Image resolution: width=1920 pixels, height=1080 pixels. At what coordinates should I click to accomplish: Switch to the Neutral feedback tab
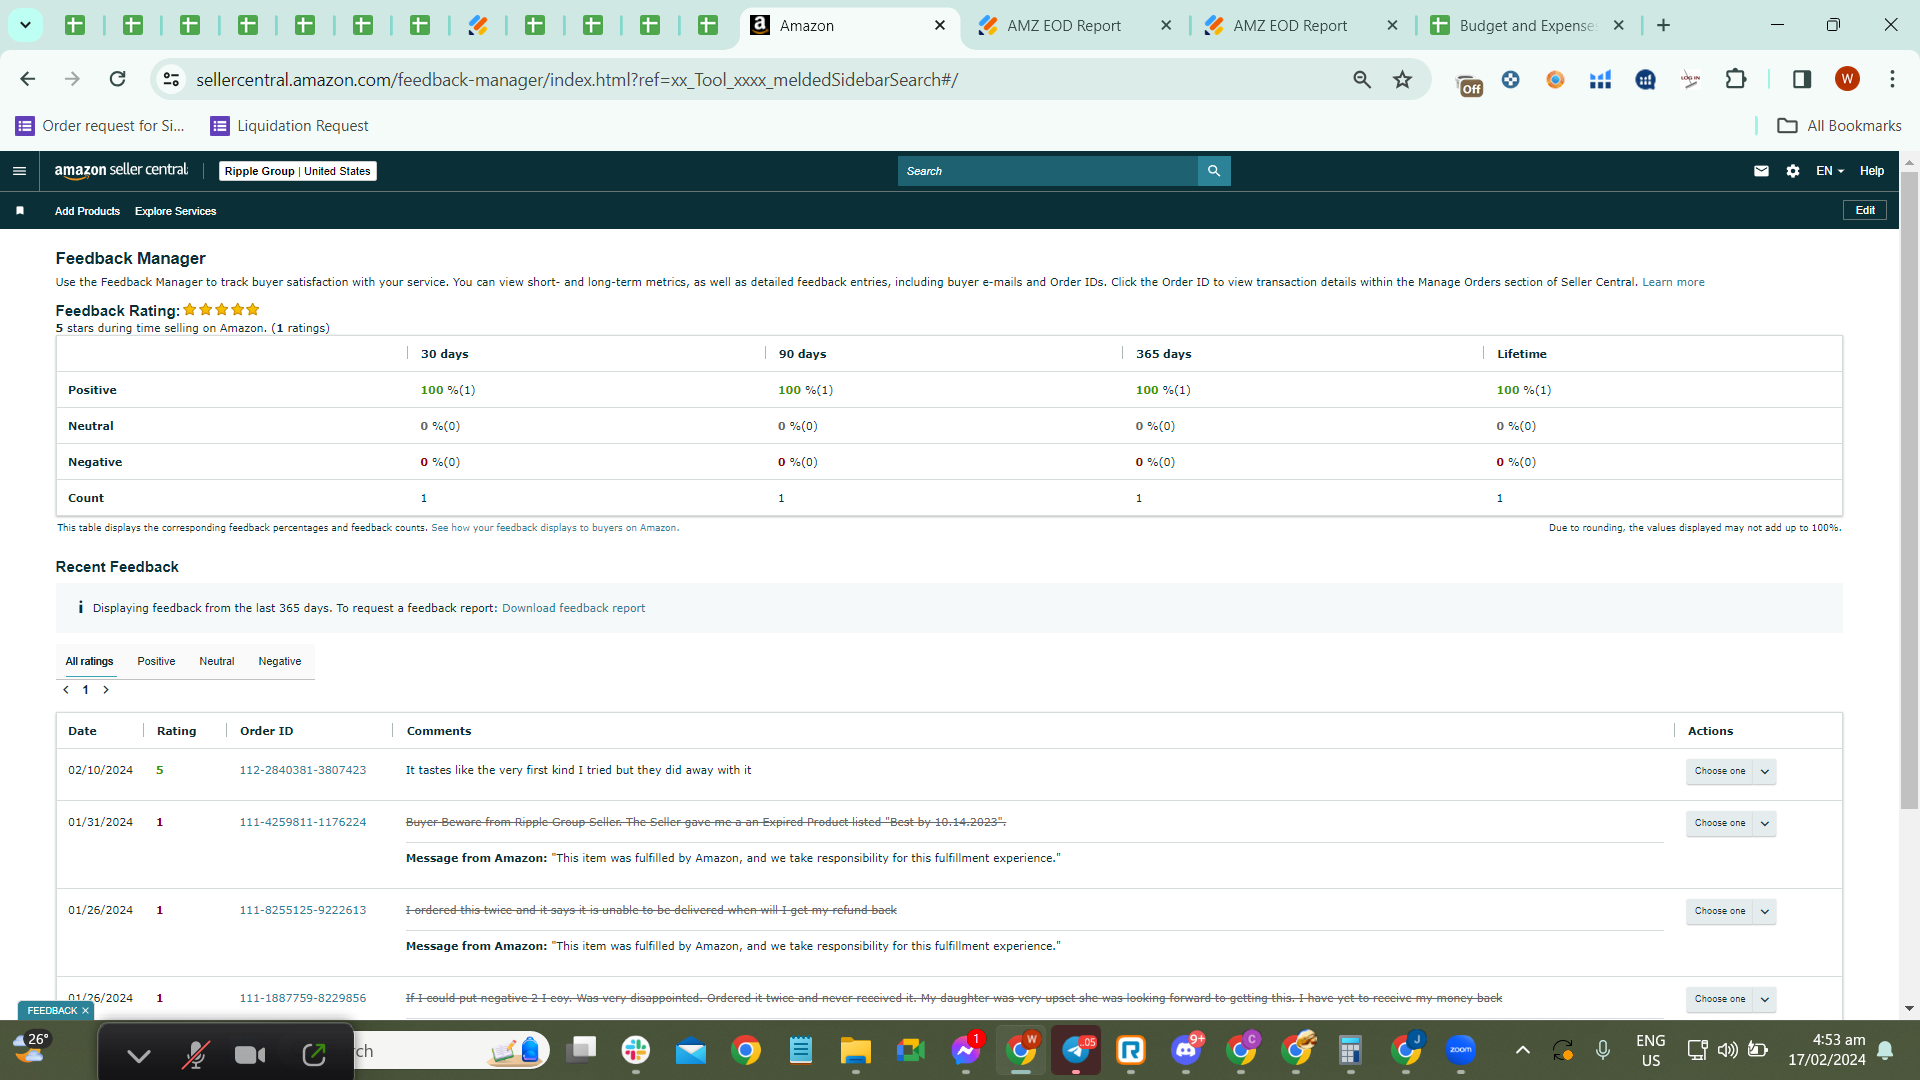pyautogui.click(x=216, y=661)
